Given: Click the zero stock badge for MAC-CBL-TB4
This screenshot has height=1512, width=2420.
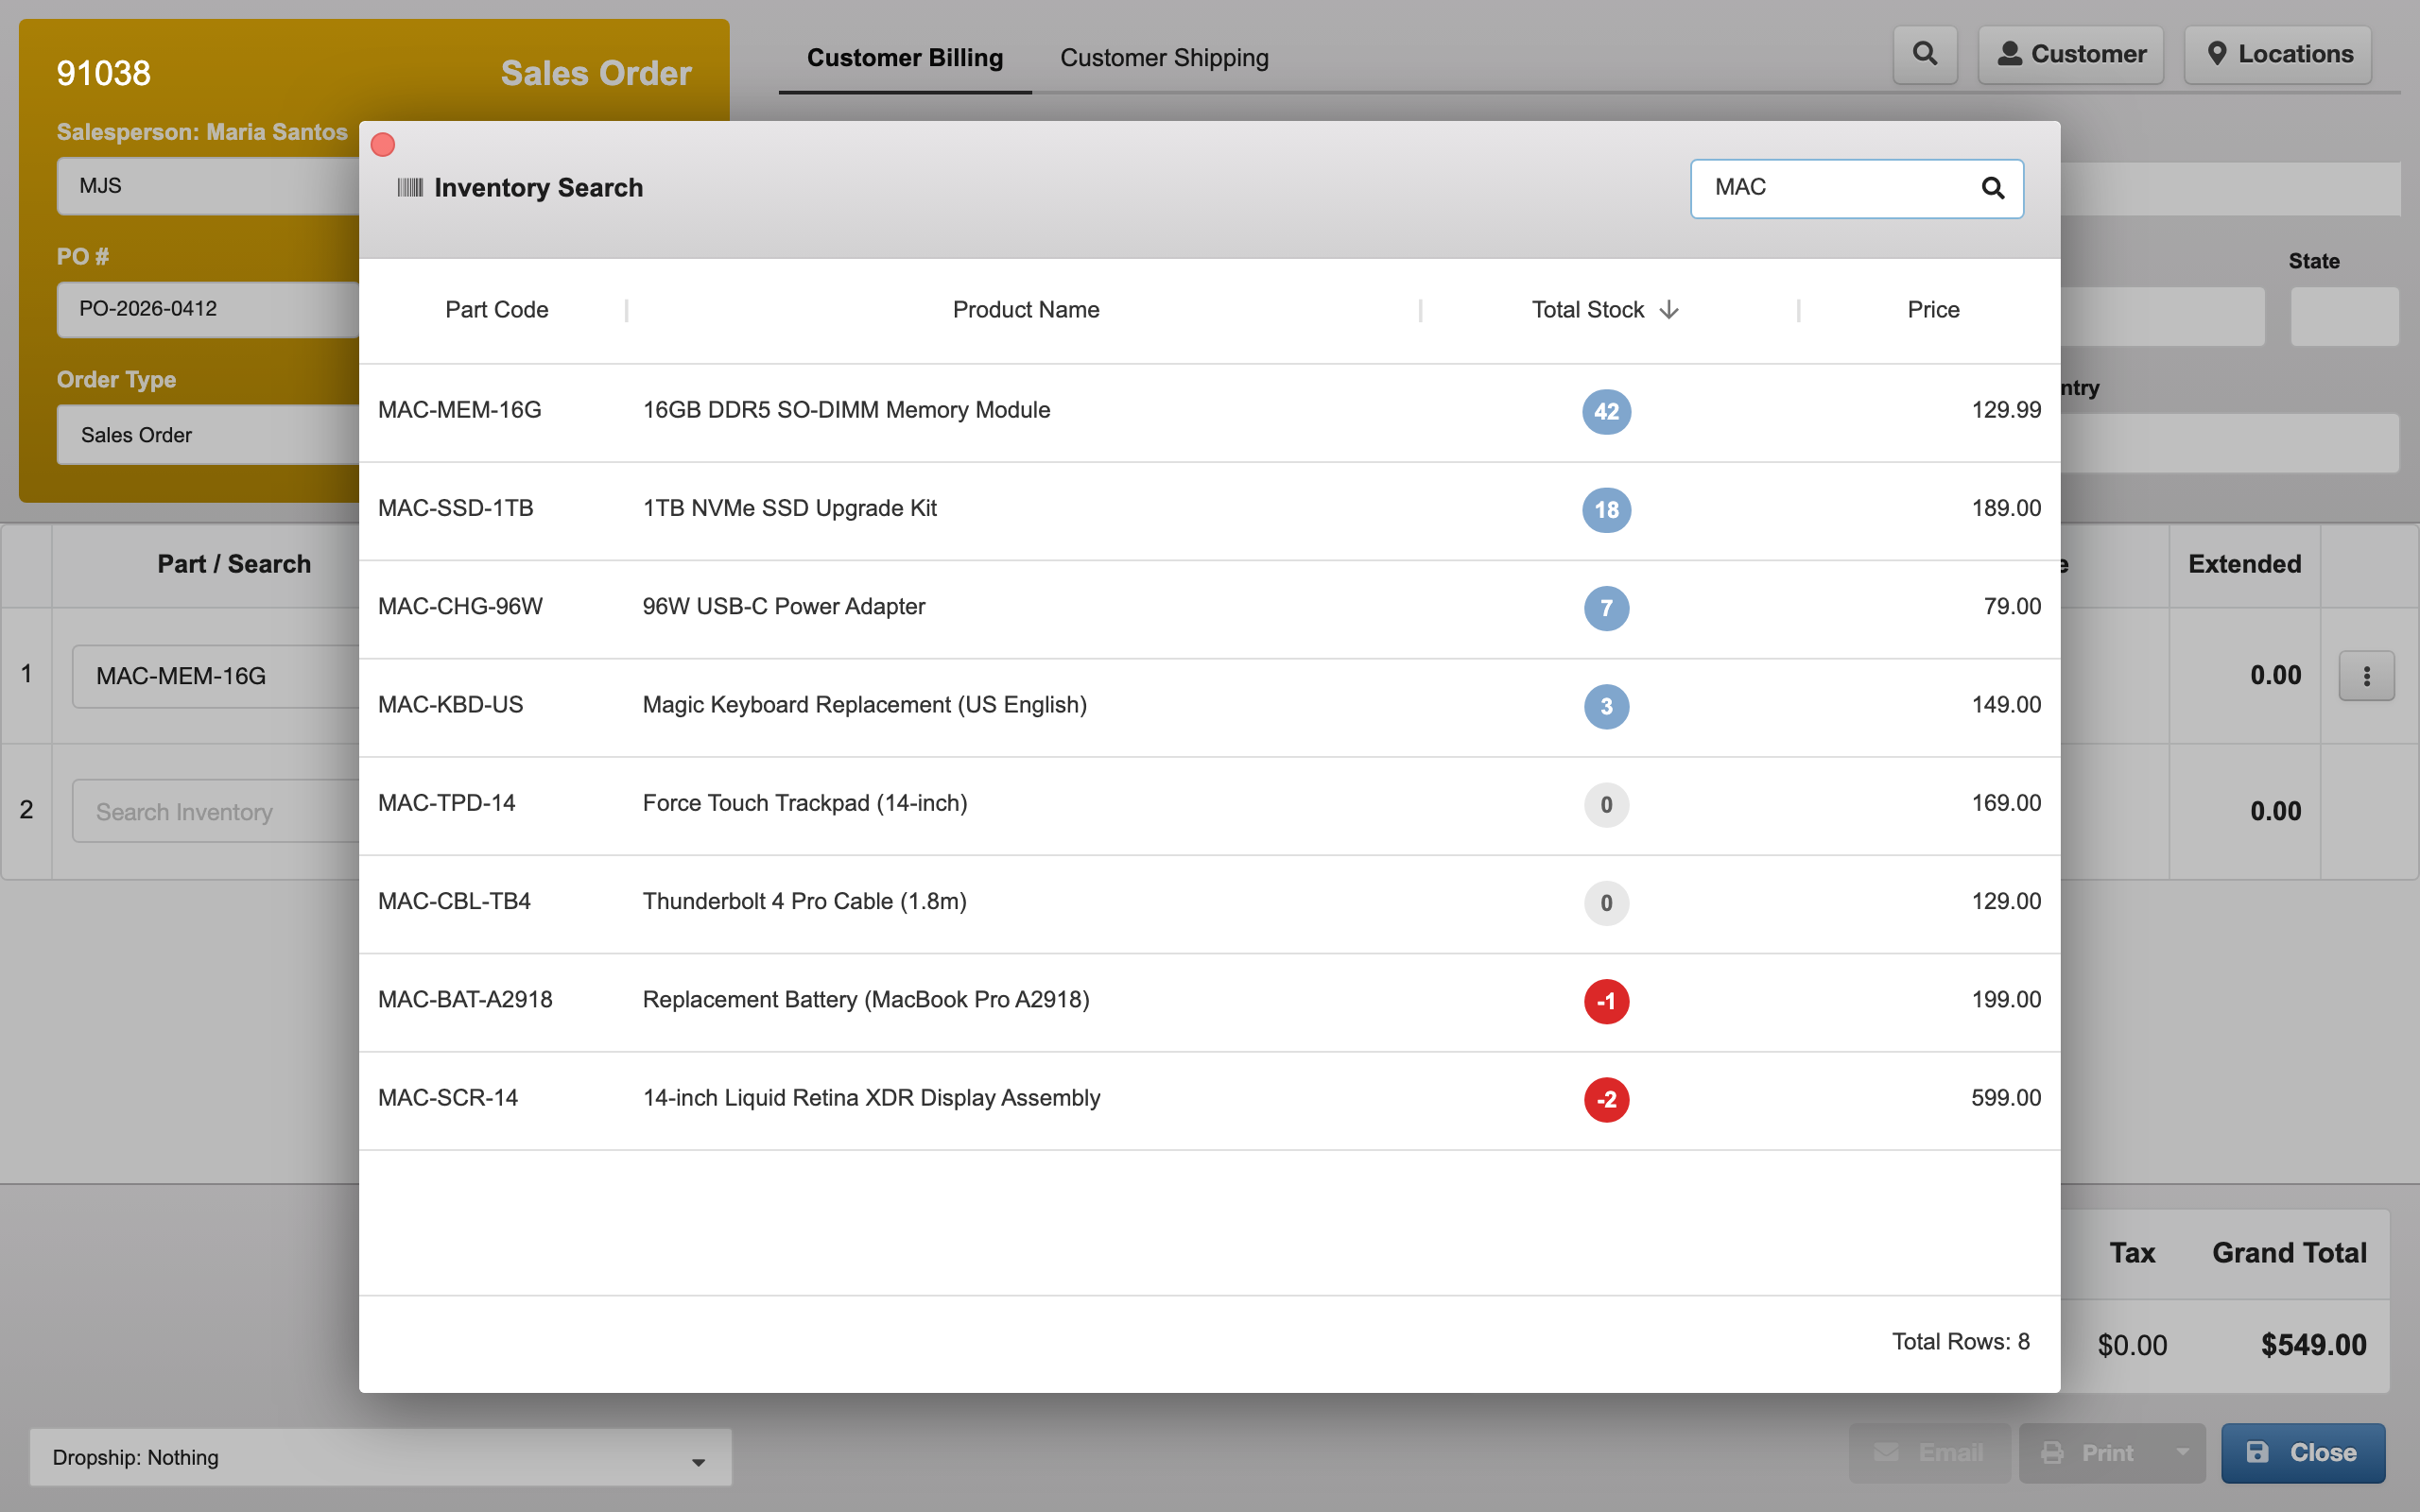Looking at the screenshot, I should [1606, 902].
